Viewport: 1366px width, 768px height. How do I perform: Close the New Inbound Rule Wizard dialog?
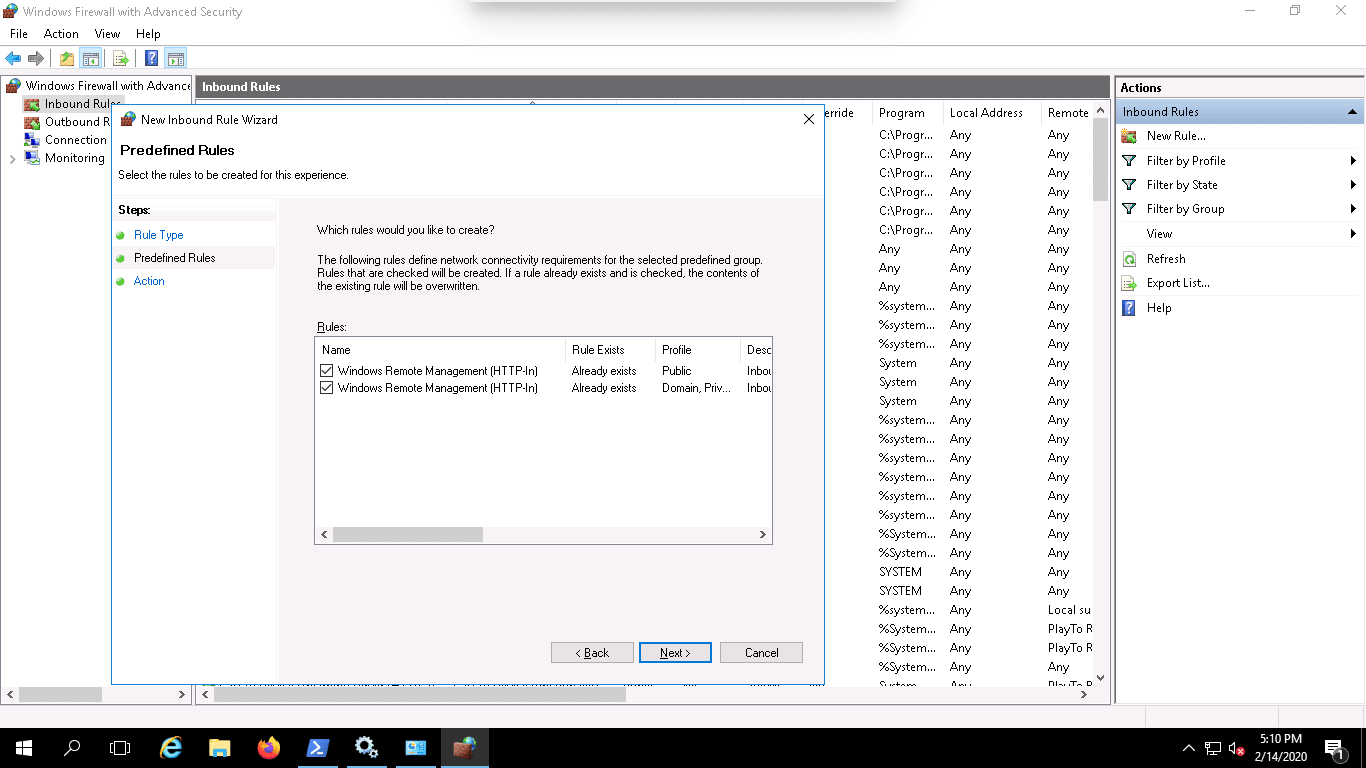tap(809, 119)
